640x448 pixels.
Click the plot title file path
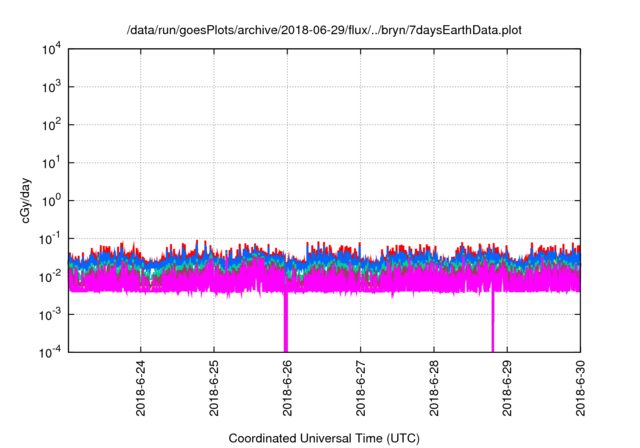point(324,30)
